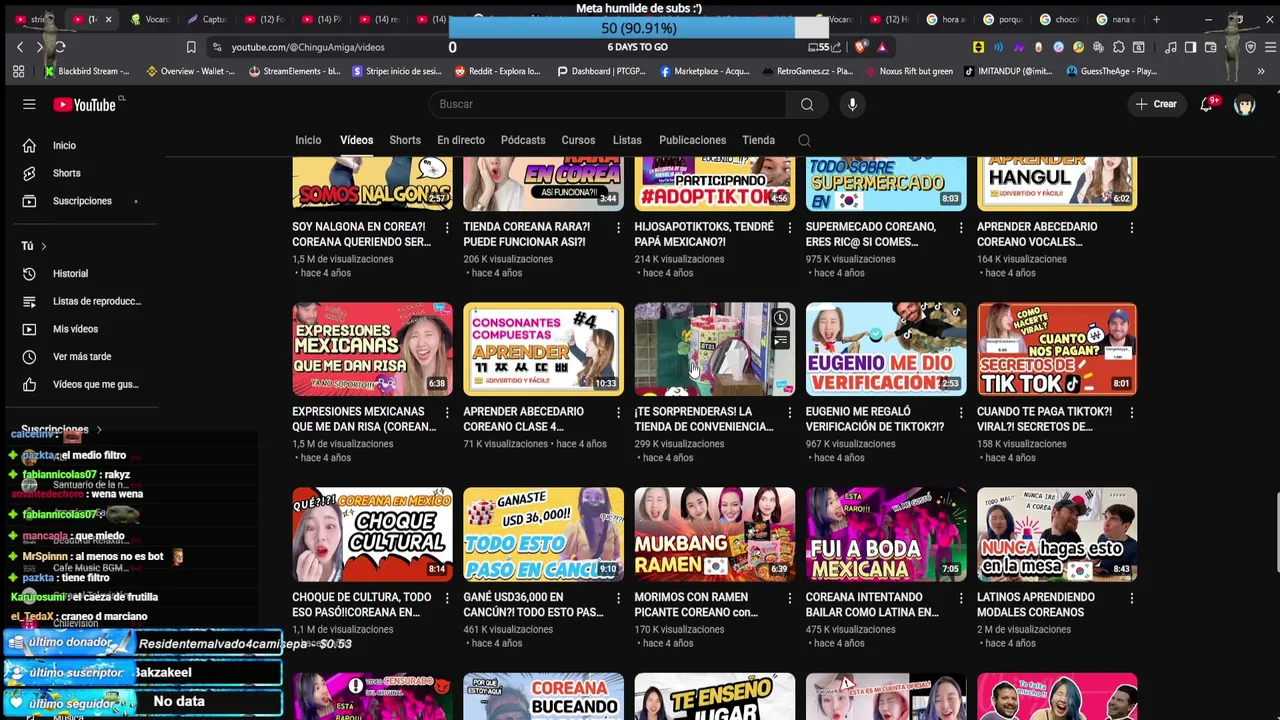Click title TIENDA COREANA RARA

(x=527, y=234)
